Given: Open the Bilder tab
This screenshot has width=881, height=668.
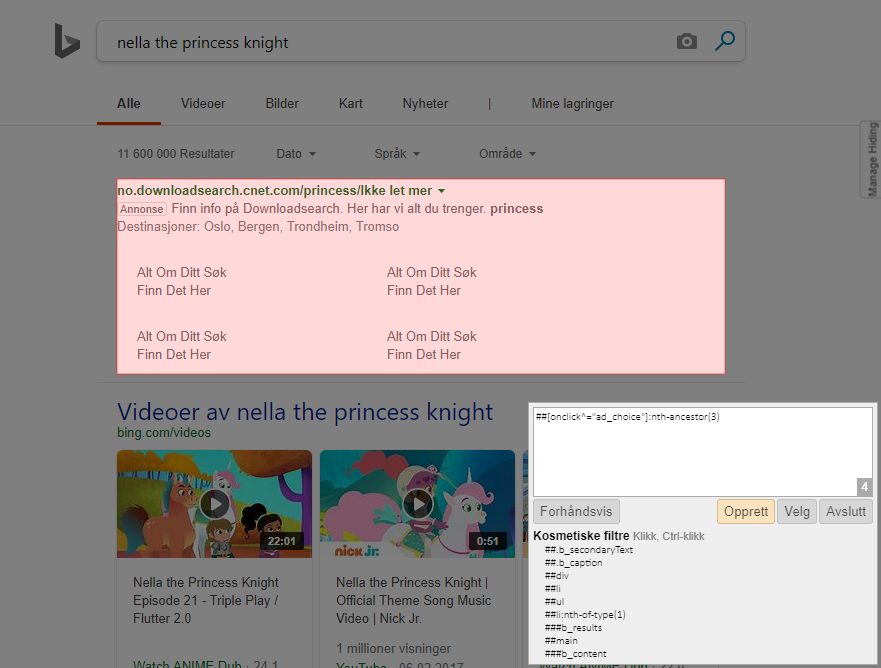Looking at the screenshot, I should (x=282, y=103).
